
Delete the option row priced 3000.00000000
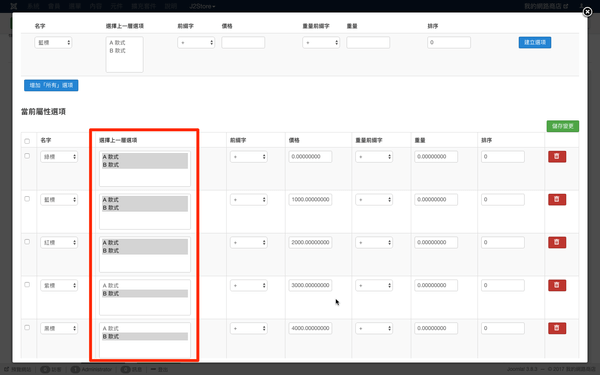[557, 285]
